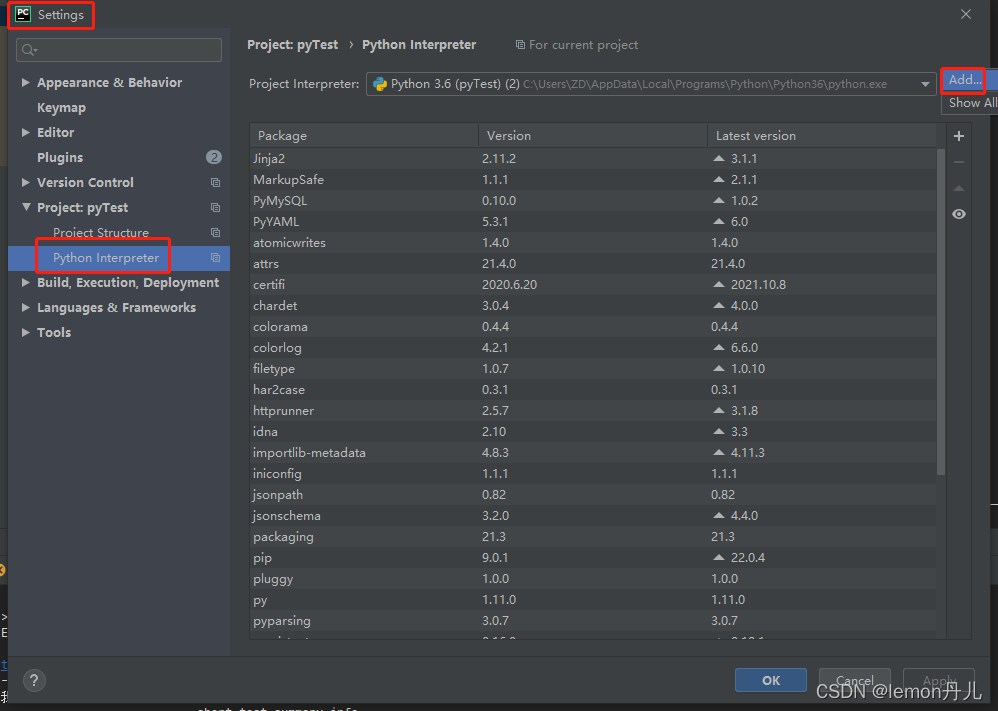The width and height of the screenshot is (998, 711).
Task: Select the jsonschema package row
Action: 593,516
